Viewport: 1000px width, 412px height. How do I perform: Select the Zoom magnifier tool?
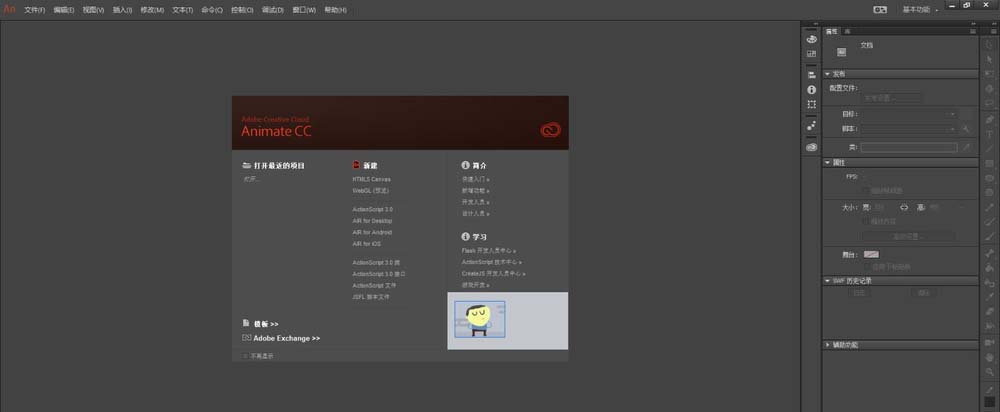[x=990, y=371]
